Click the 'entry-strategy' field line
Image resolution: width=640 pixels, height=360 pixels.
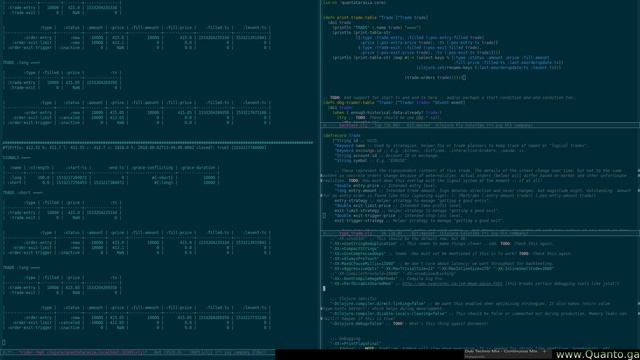(411, 201)
